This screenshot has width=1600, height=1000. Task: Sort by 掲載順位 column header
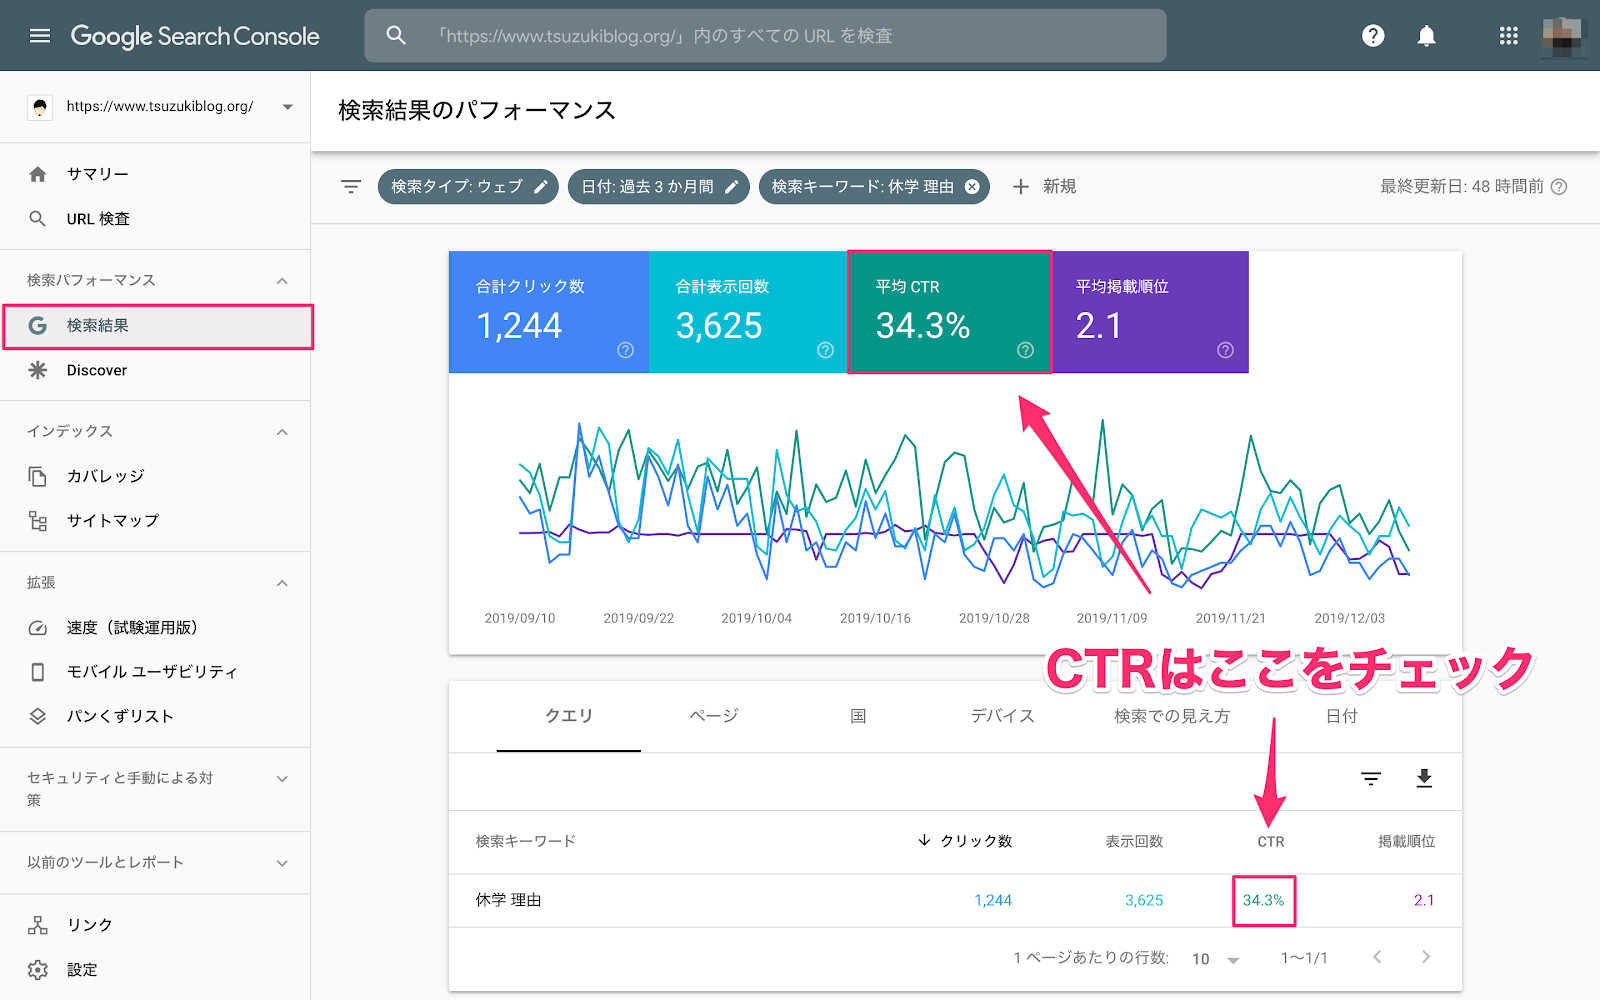(x=1407, y=841)
